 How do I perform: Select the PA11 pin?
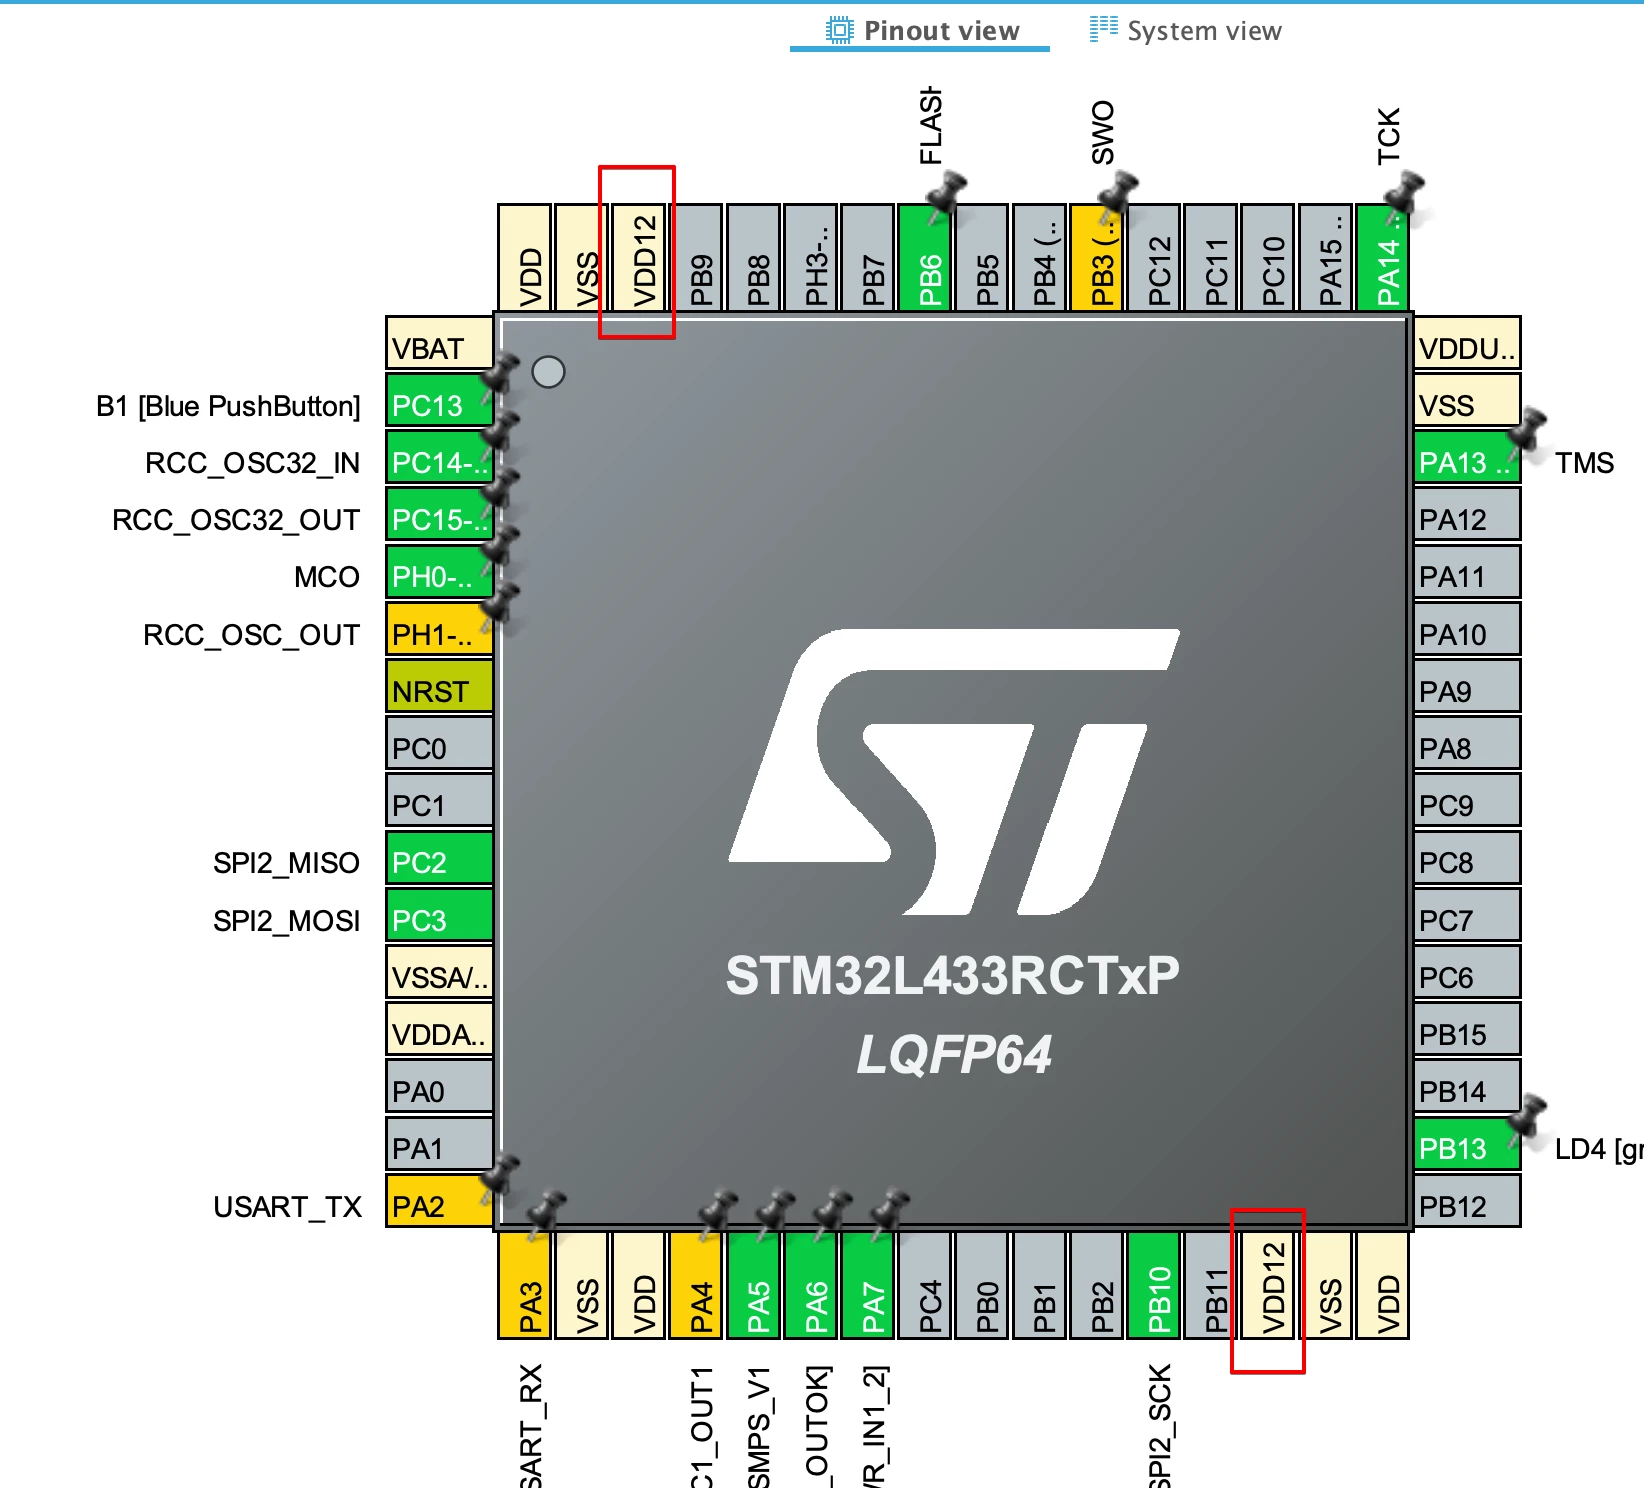coord(1467,571)
